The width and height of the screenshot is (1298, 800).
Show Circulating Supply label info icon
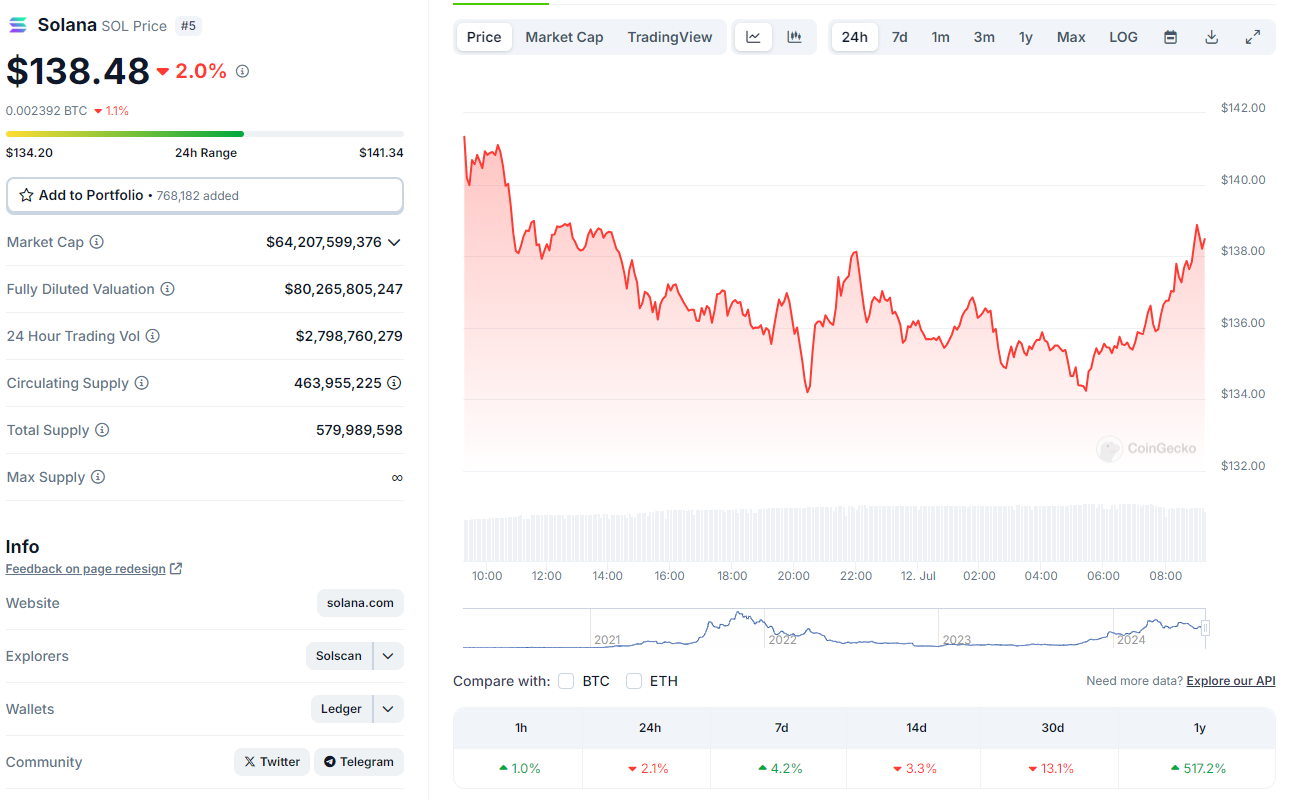(142, 383)
